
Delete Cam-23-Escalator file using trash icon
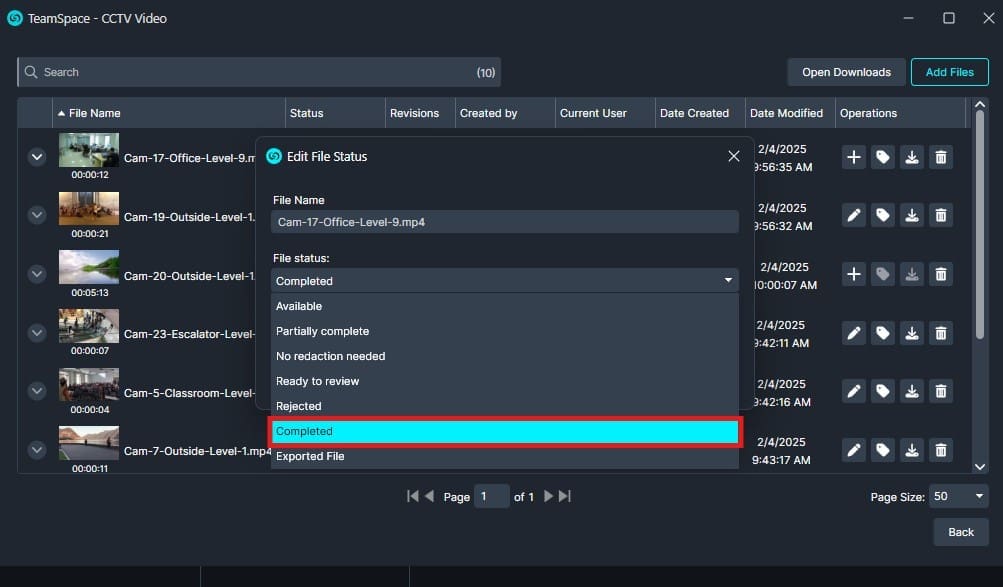point(940,333)
